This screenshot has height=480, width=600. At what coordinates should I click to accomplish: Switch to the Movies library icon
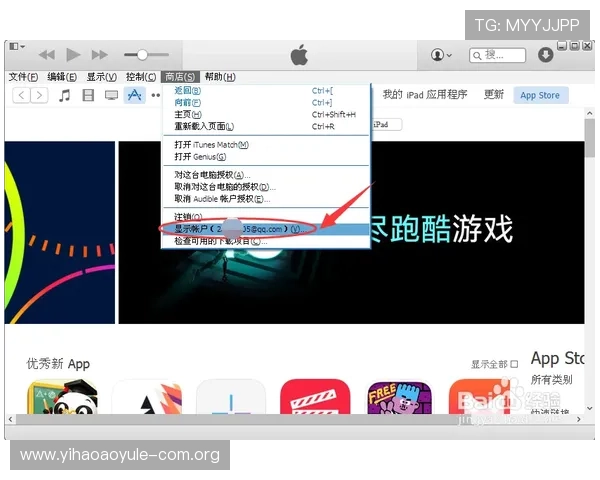pyautogui.click(x=88, y=95)
